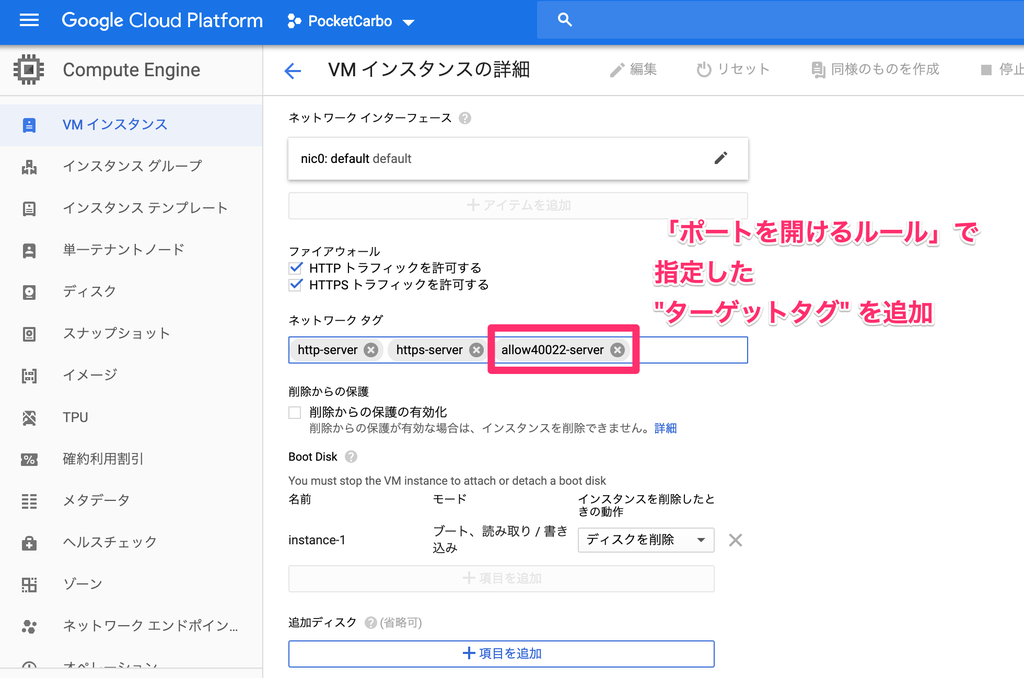The height and width of the screenshot is (678, 1024).
Task: Select the nic0: default interface row
Action: coord(518,159)
